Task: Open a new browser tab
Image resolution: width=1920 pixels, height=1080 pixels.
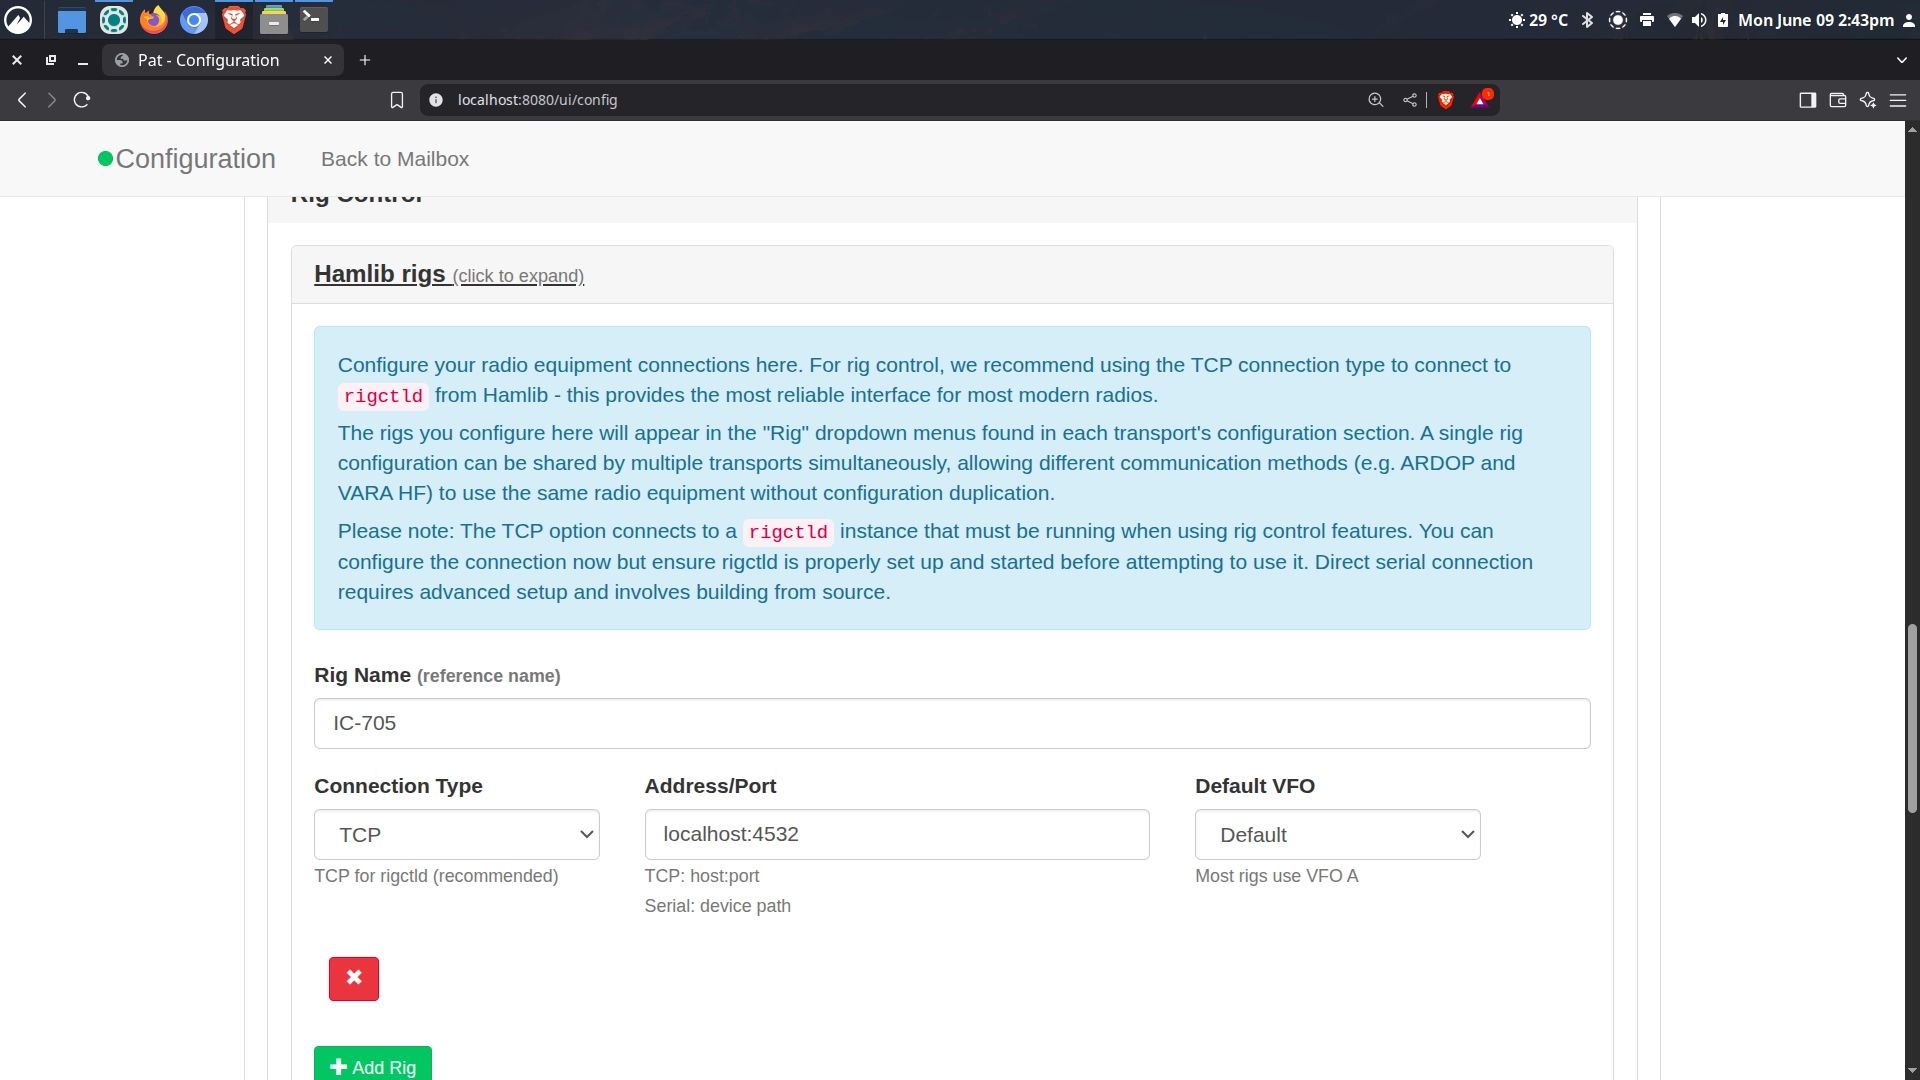Action: point(365,60)
